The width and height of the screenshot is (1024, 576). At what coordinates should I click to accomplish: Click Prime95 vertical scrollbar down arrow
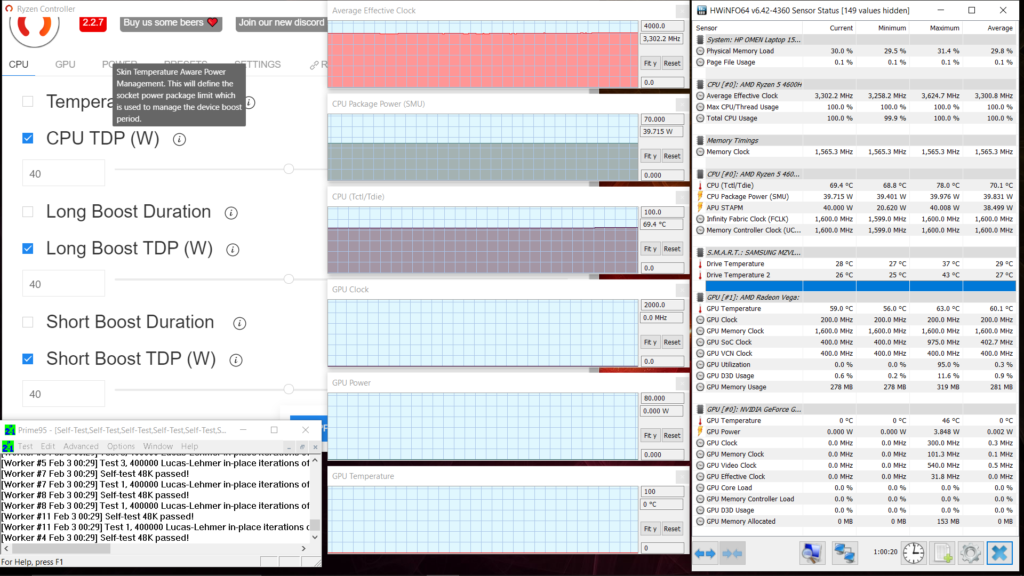click(315, 537)
